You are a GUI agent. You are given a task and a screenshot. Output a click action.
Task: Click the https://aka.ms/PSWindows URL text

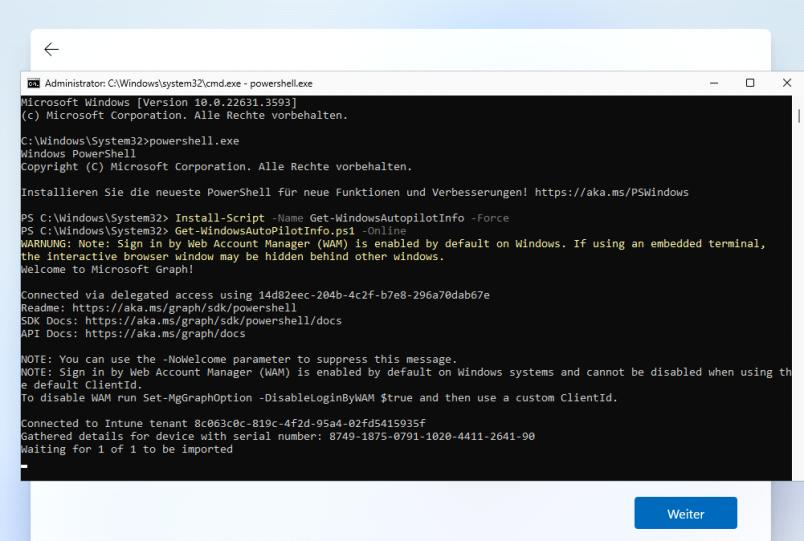click(x=612, y=192)
